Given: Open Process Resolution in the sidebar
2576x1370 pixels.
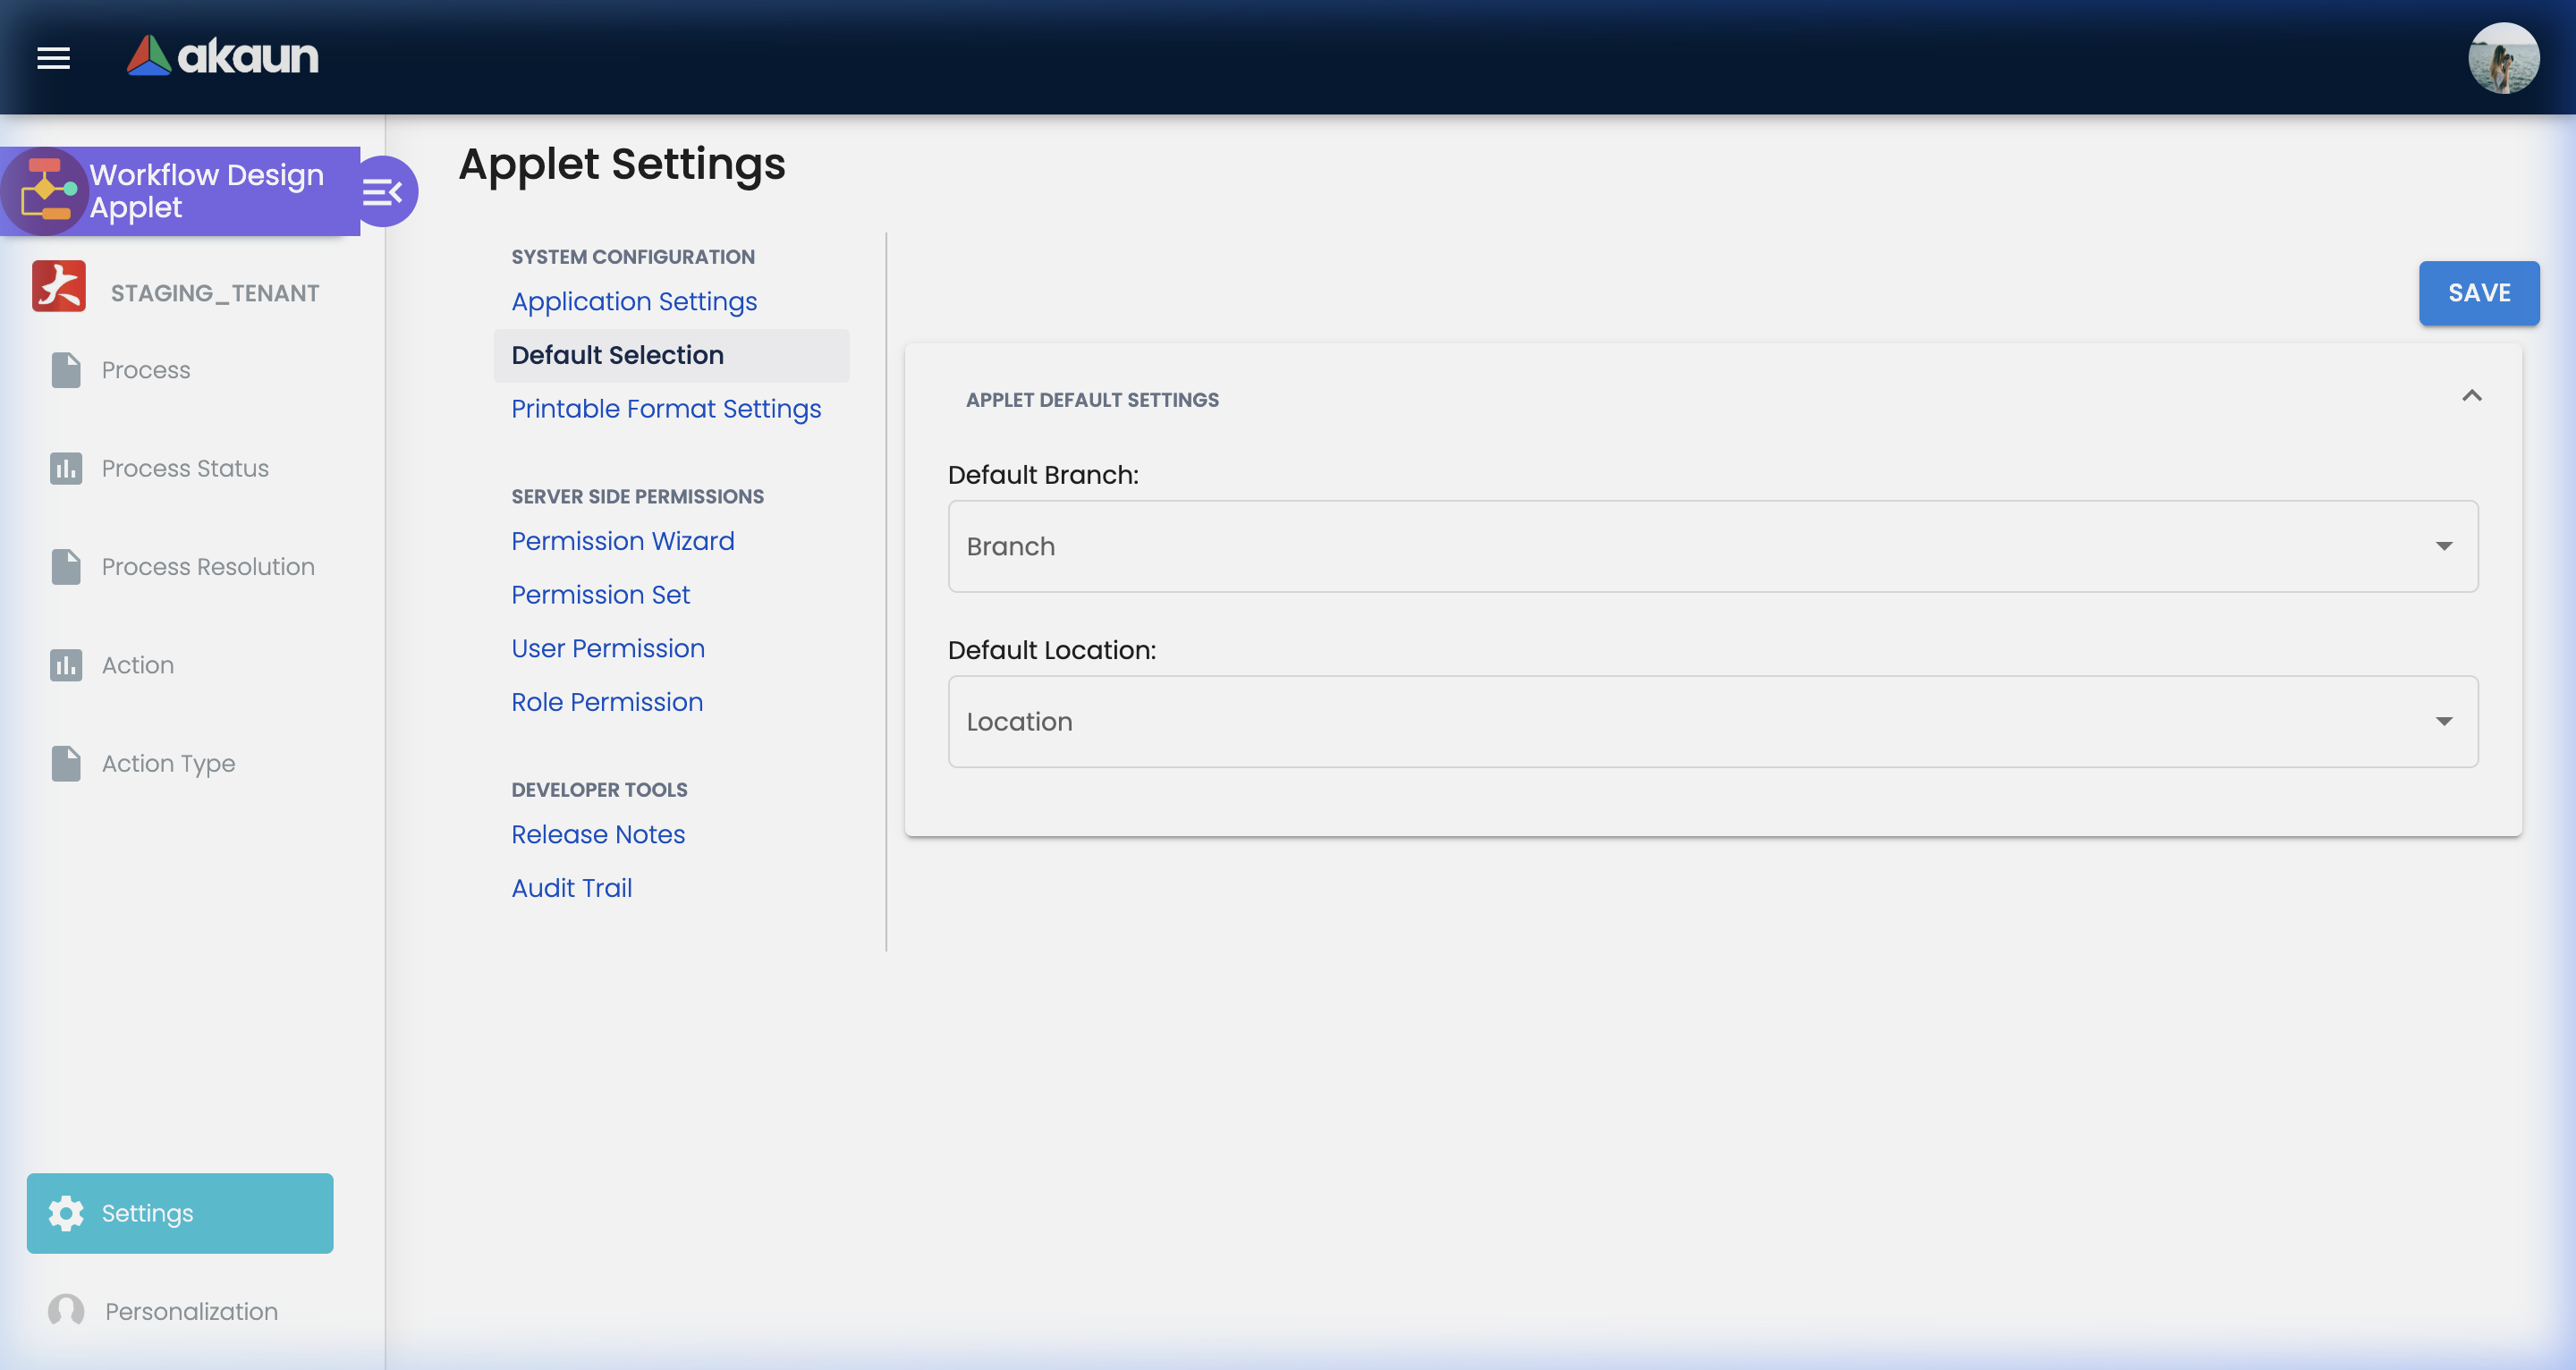Looking at the screenshot, I should pyautogui.click(x=208, y=567).
